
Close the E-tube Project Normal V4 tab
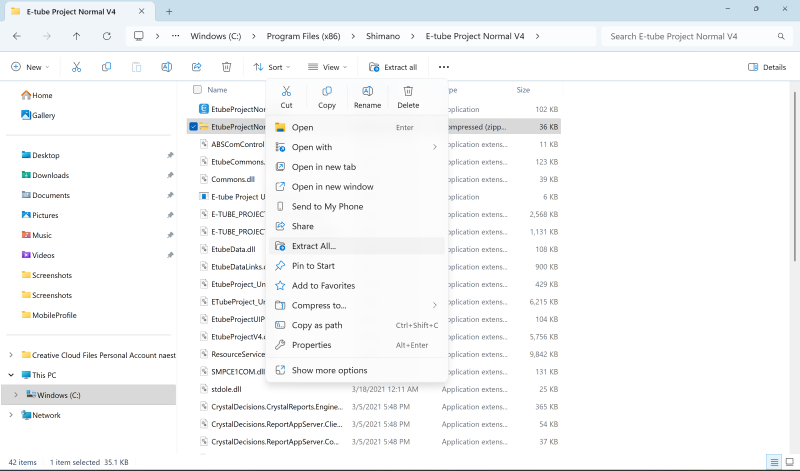141,11
